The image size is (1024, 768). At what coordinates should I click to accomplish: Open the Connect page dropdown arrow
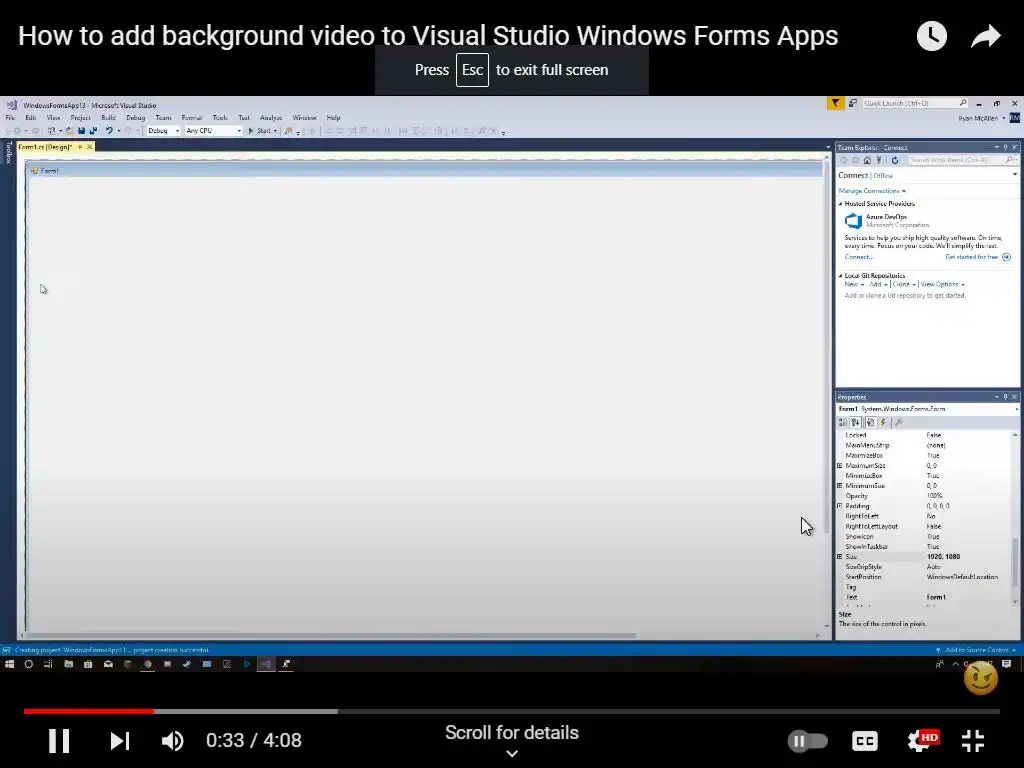click(x=1015, y=175)
